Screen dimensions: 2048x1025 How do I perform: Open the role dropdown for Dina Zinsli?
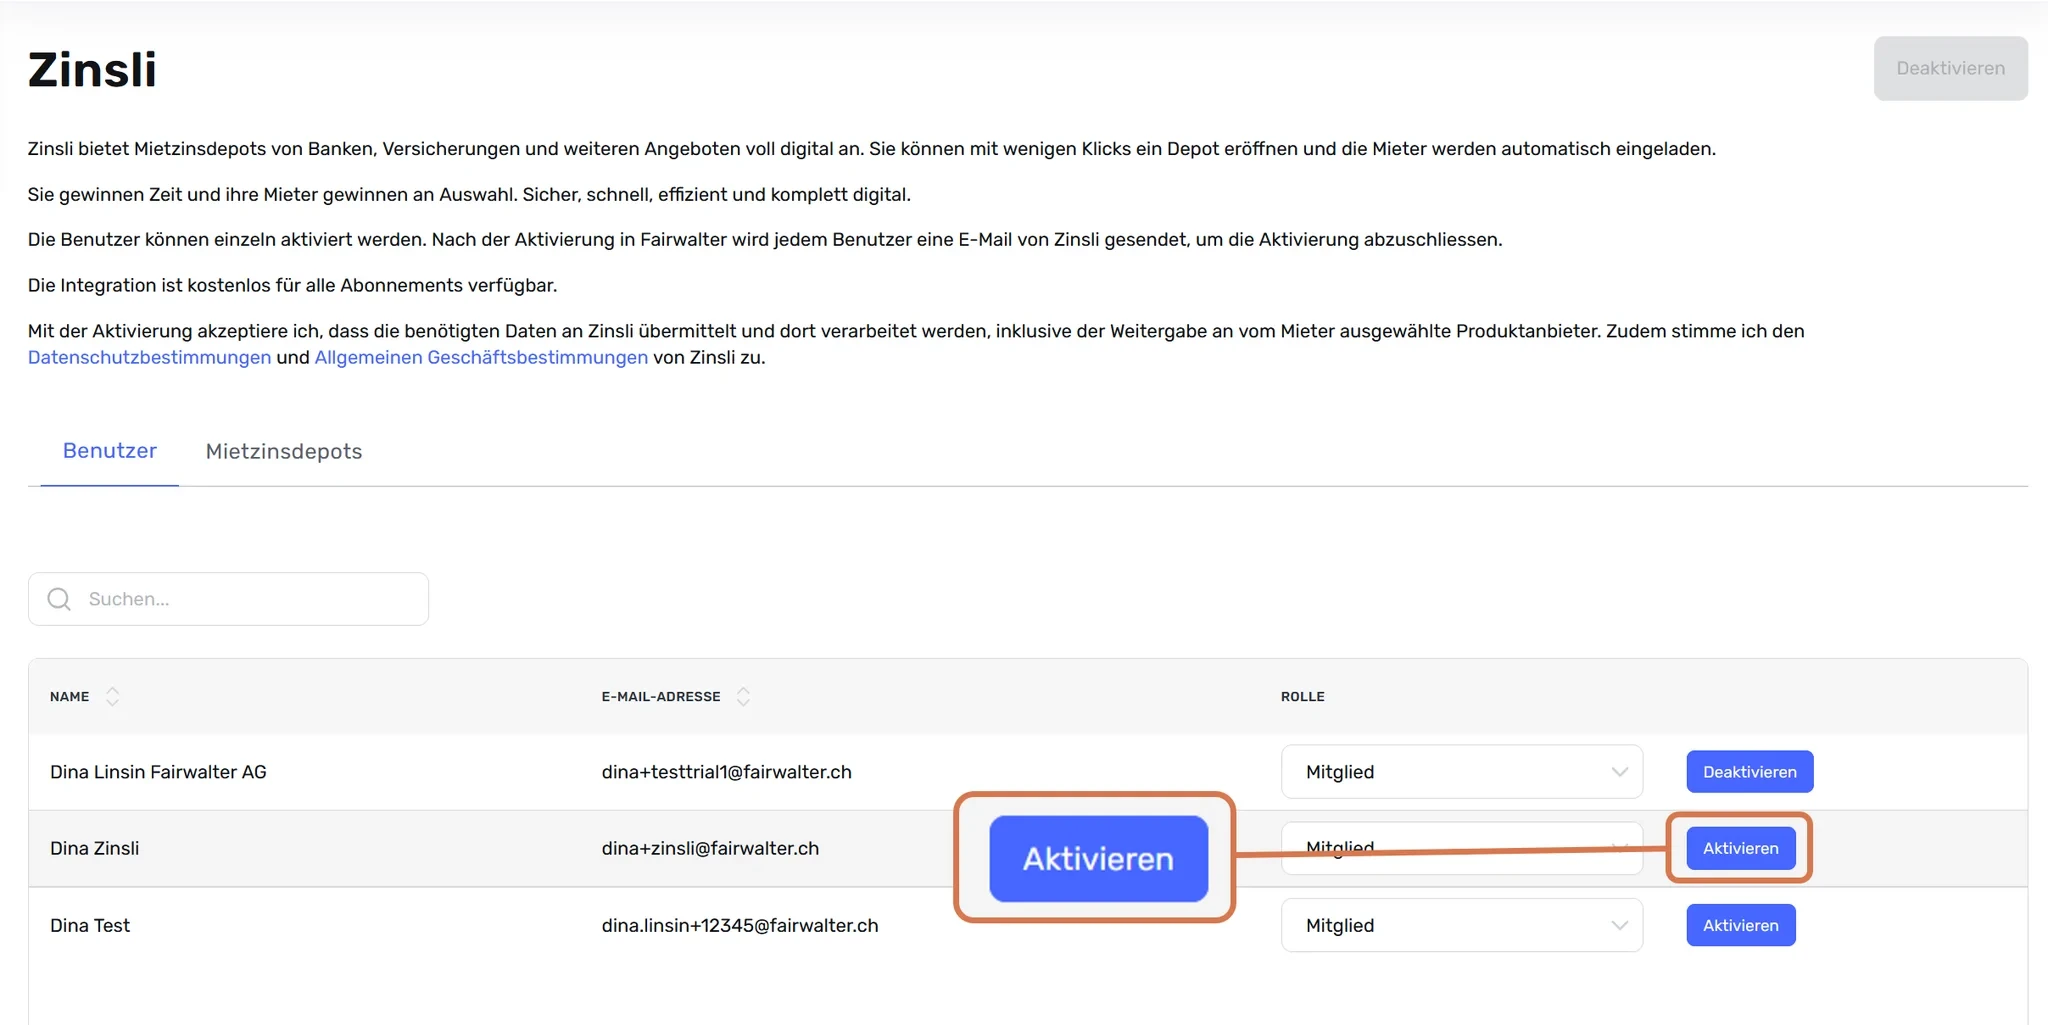click(1462, 848)
